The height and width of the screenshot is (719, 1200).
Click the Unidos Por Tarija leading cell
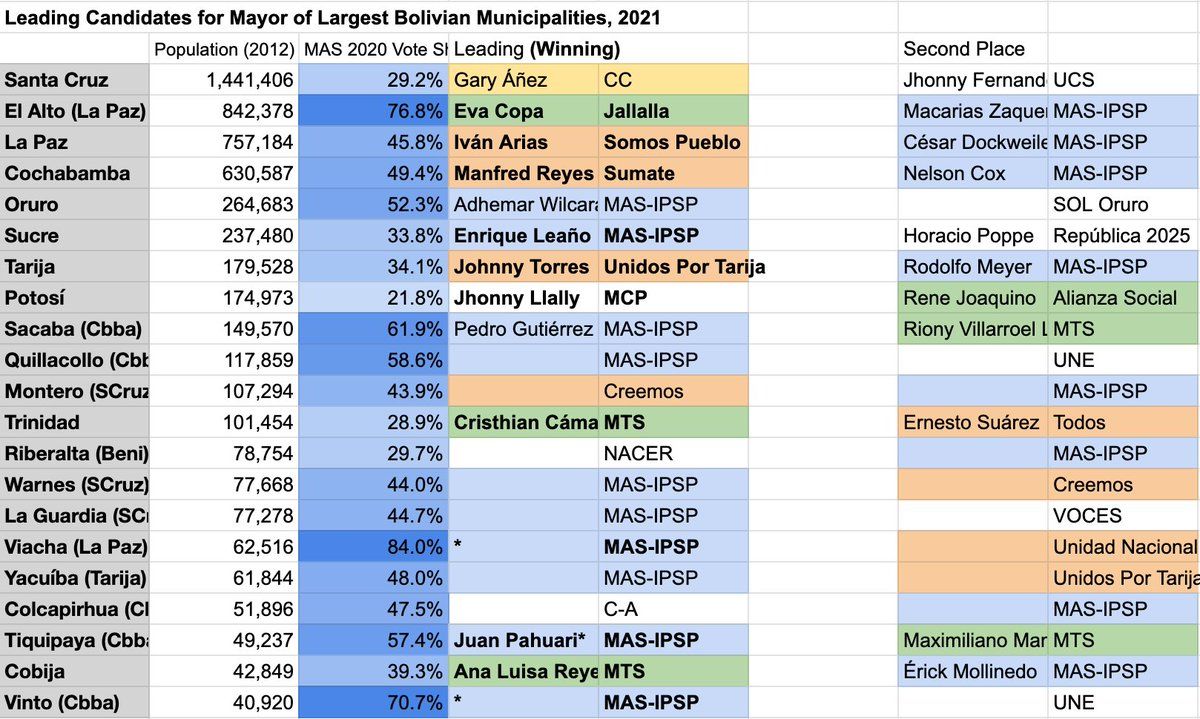[673, 267]
